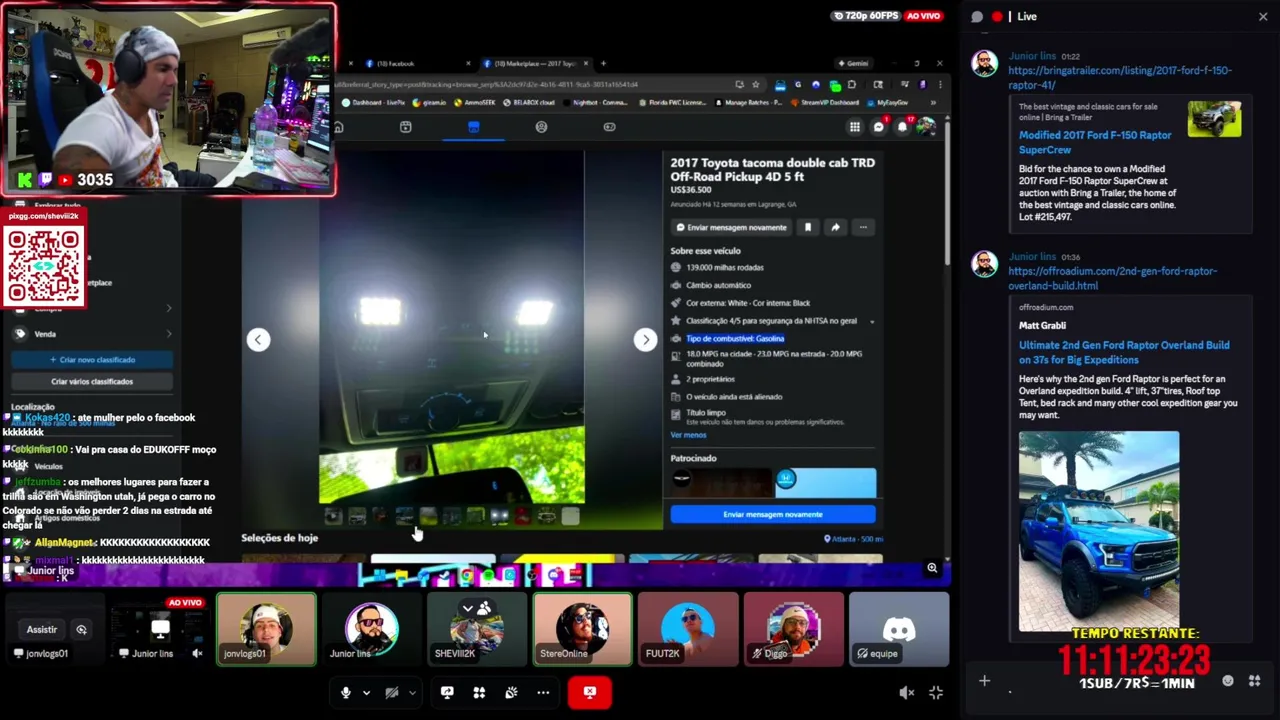Open the listing's three-dot more options
Image resolution: width=1280 pixels, height=720 pixels.
[x=863, y=227]
